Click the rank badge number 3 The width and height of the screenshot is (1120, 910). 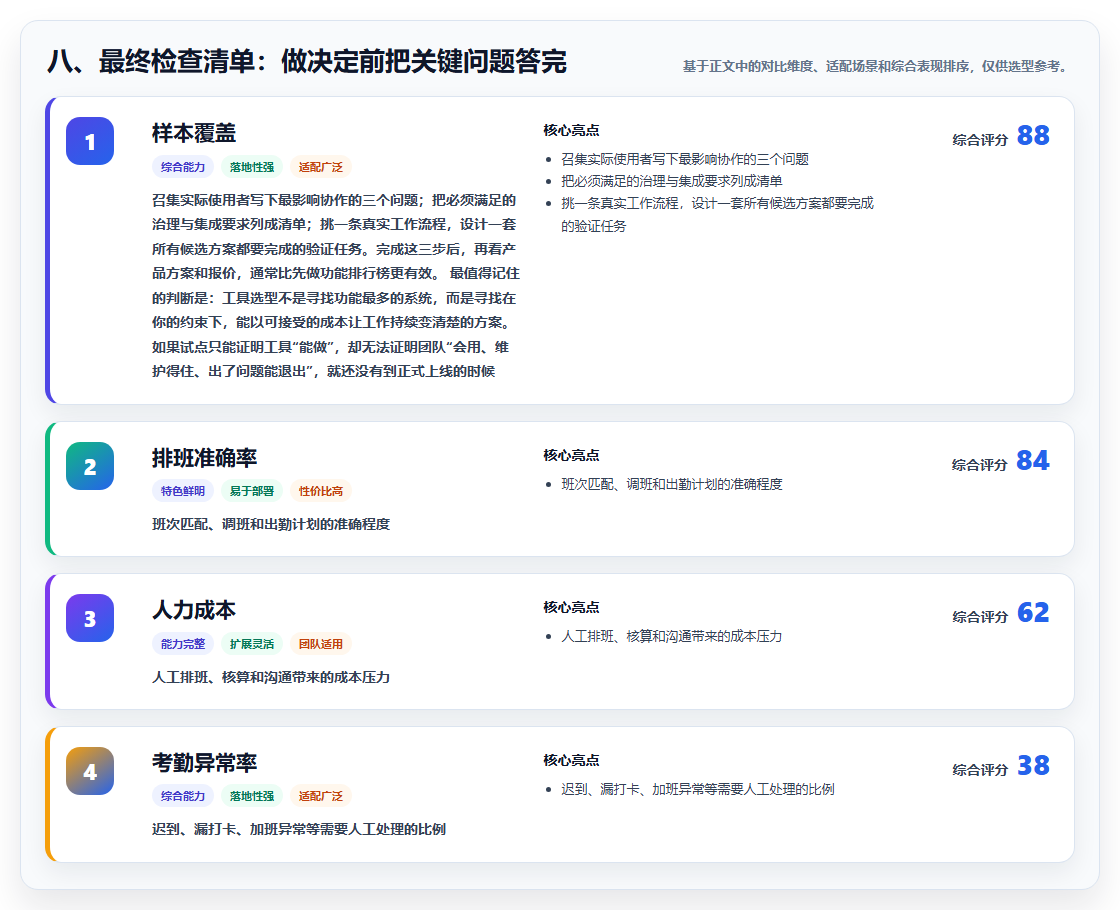click(90, 619)
